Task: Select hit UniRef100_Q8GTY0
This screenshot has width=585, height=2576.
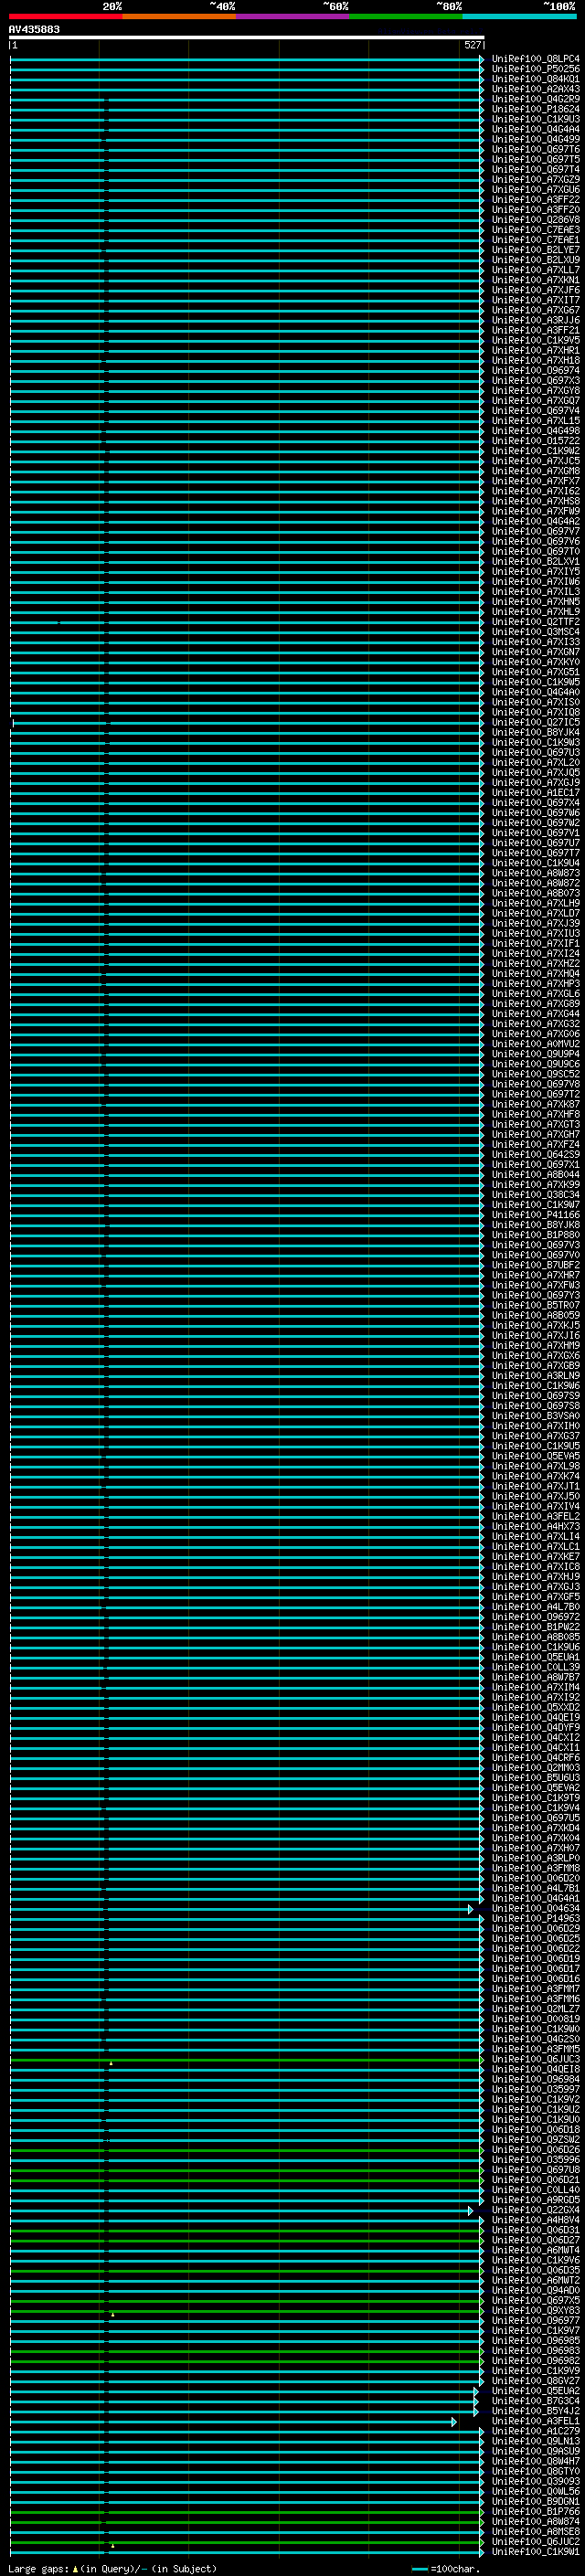Action: (x=535, y=2471)
